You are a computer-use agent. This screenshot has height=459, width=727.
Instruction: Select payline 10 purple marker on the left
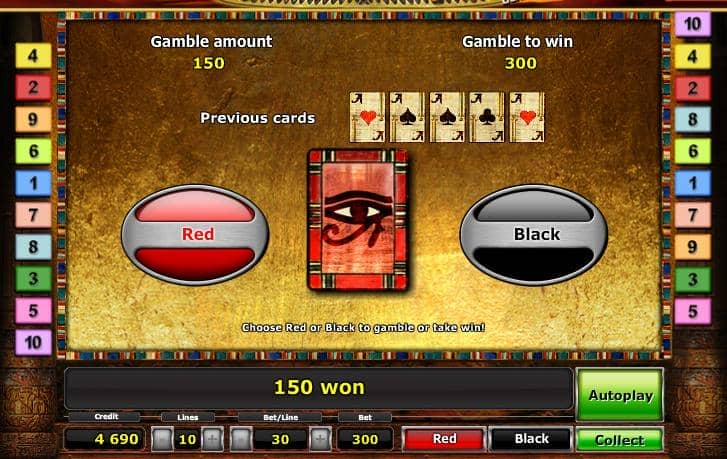33,343
